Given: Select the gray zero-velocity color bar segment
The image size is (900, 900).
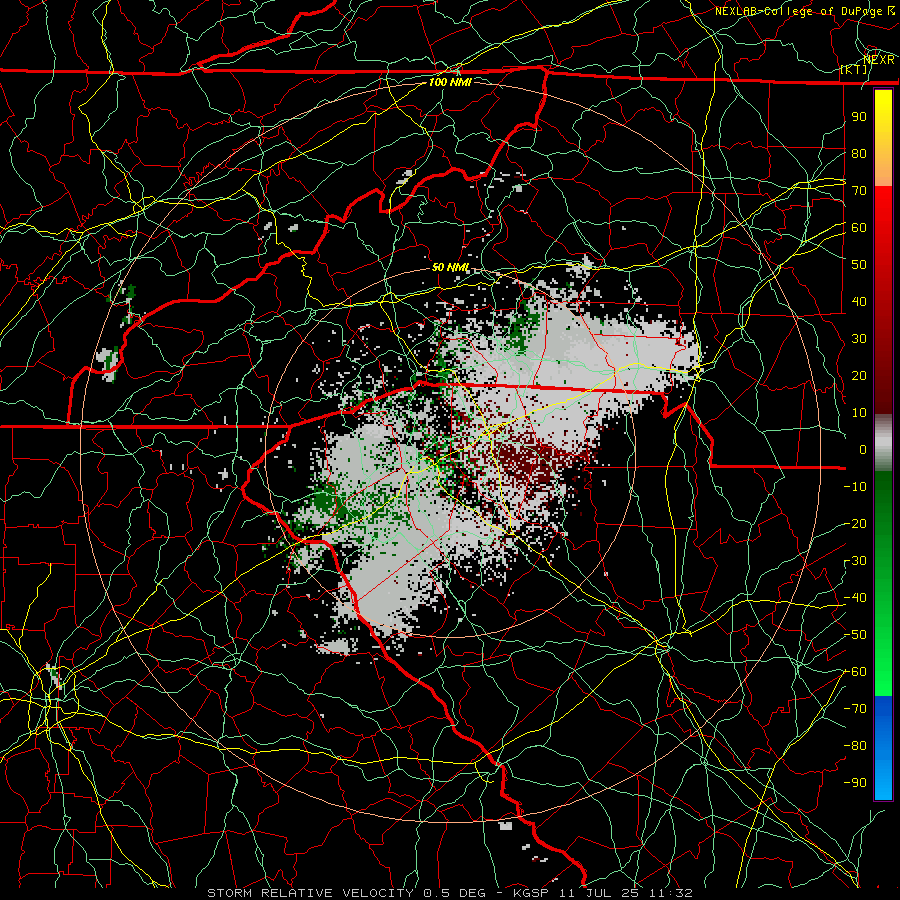Looking at the screenshot, I should coord(883,443).
